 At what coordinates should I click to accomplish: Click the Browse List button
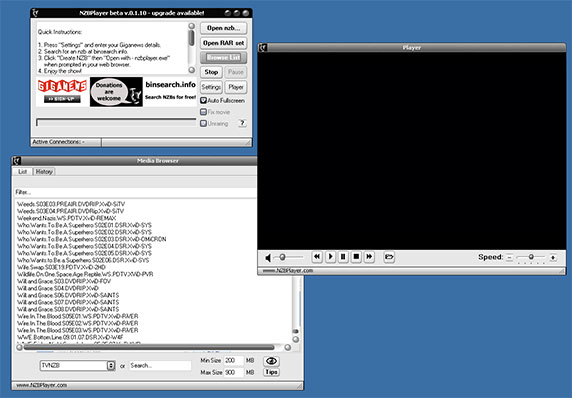pos(224,58)
